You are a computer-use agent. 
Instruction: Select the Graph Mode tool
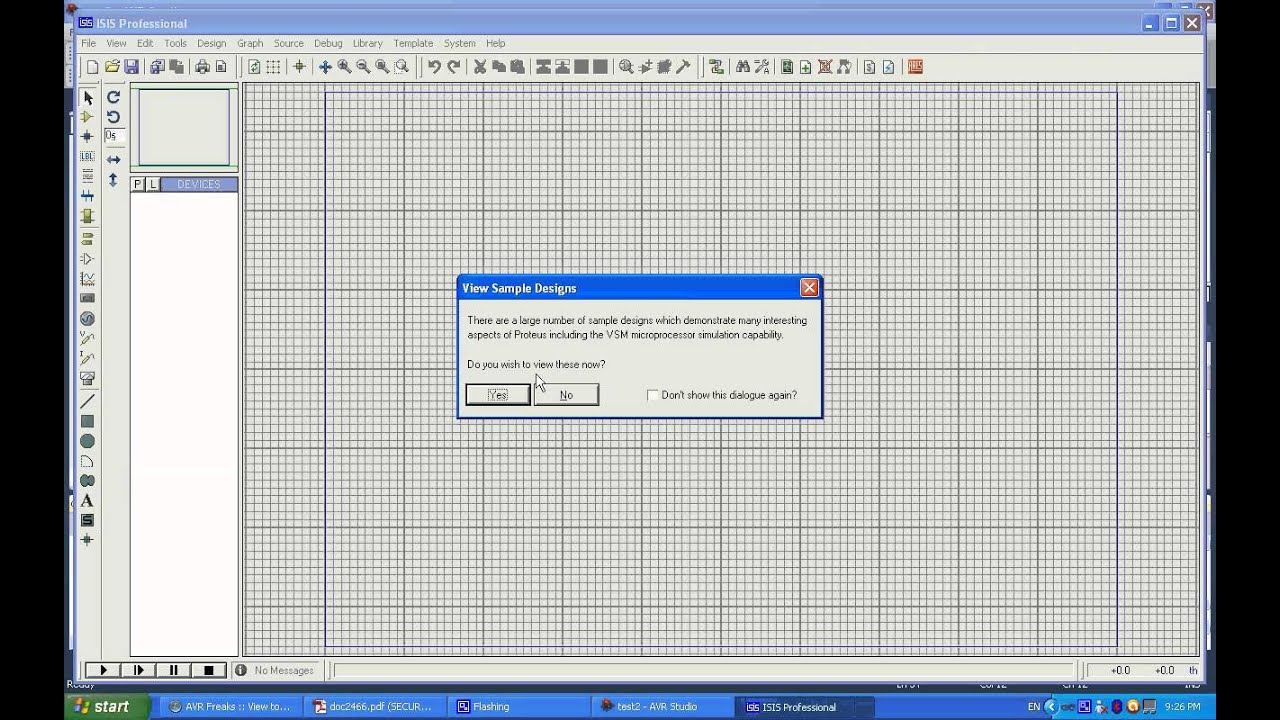point(87,279)
